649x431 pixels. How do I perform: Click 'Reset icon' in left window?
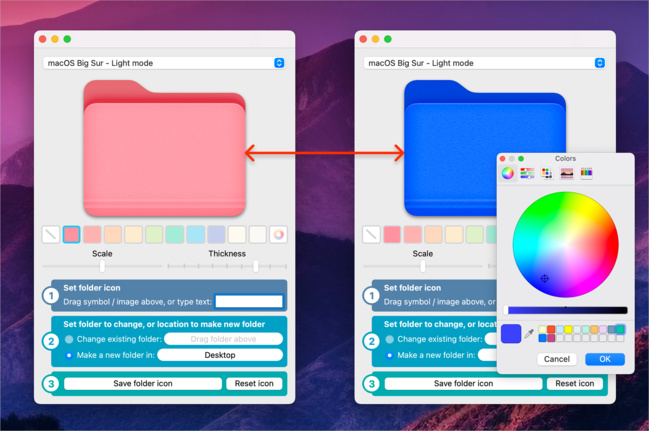coord(254,383)
